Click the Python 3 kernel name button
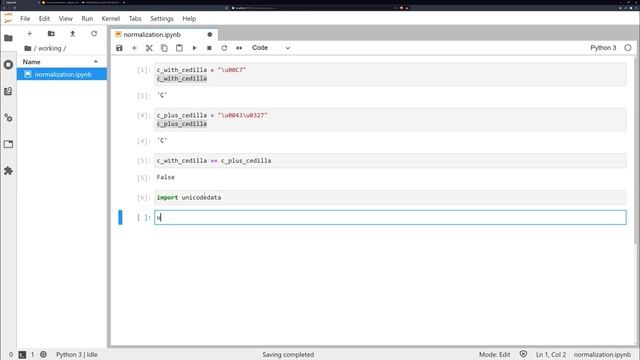 point(603,48)
